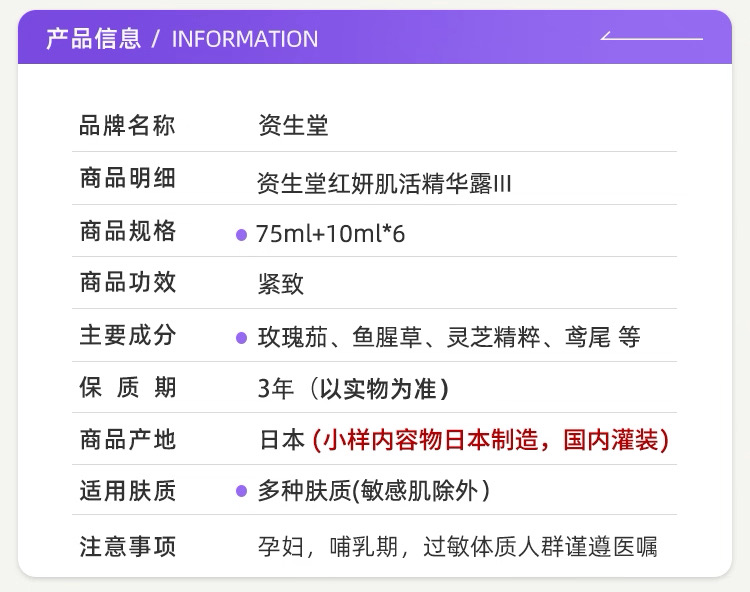Select the product name 资生堂红妍肌活精华露III
The width and height of the screenshot is (750, 592).
384,183
